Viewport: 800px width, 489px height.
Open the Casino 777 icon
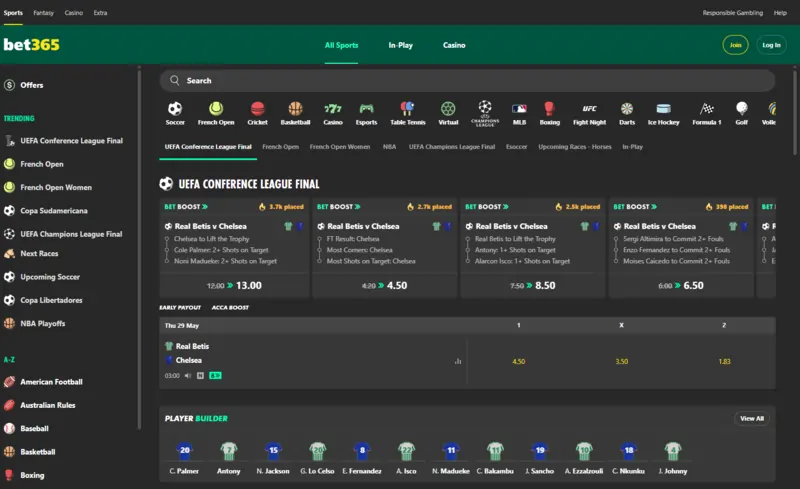pyautogui.click(x=333, y=109)
